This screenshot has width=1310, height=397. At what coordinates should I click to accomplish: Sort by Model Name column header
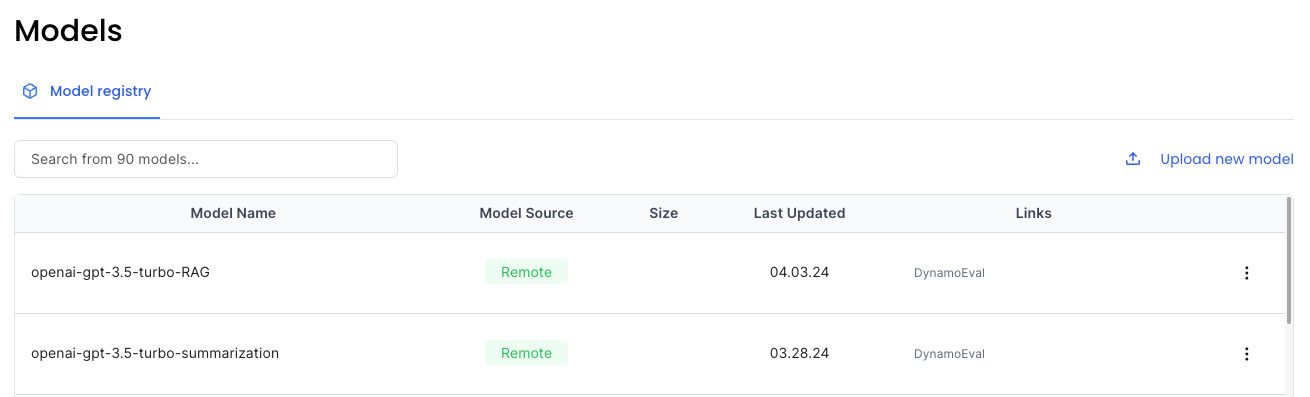pyautogui.click(x=233, y=213)
